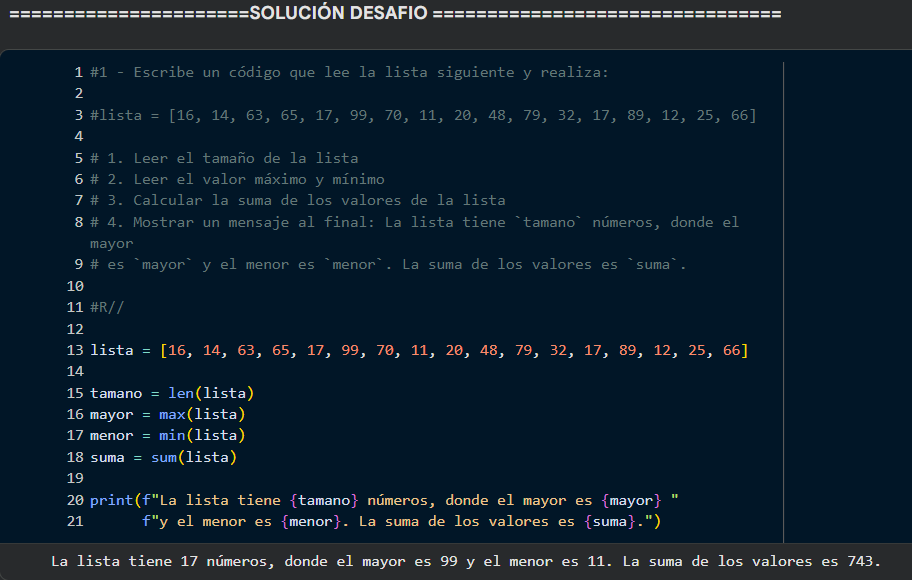
Task: Click the 'min' function on line 17
Action: point(172,435)
